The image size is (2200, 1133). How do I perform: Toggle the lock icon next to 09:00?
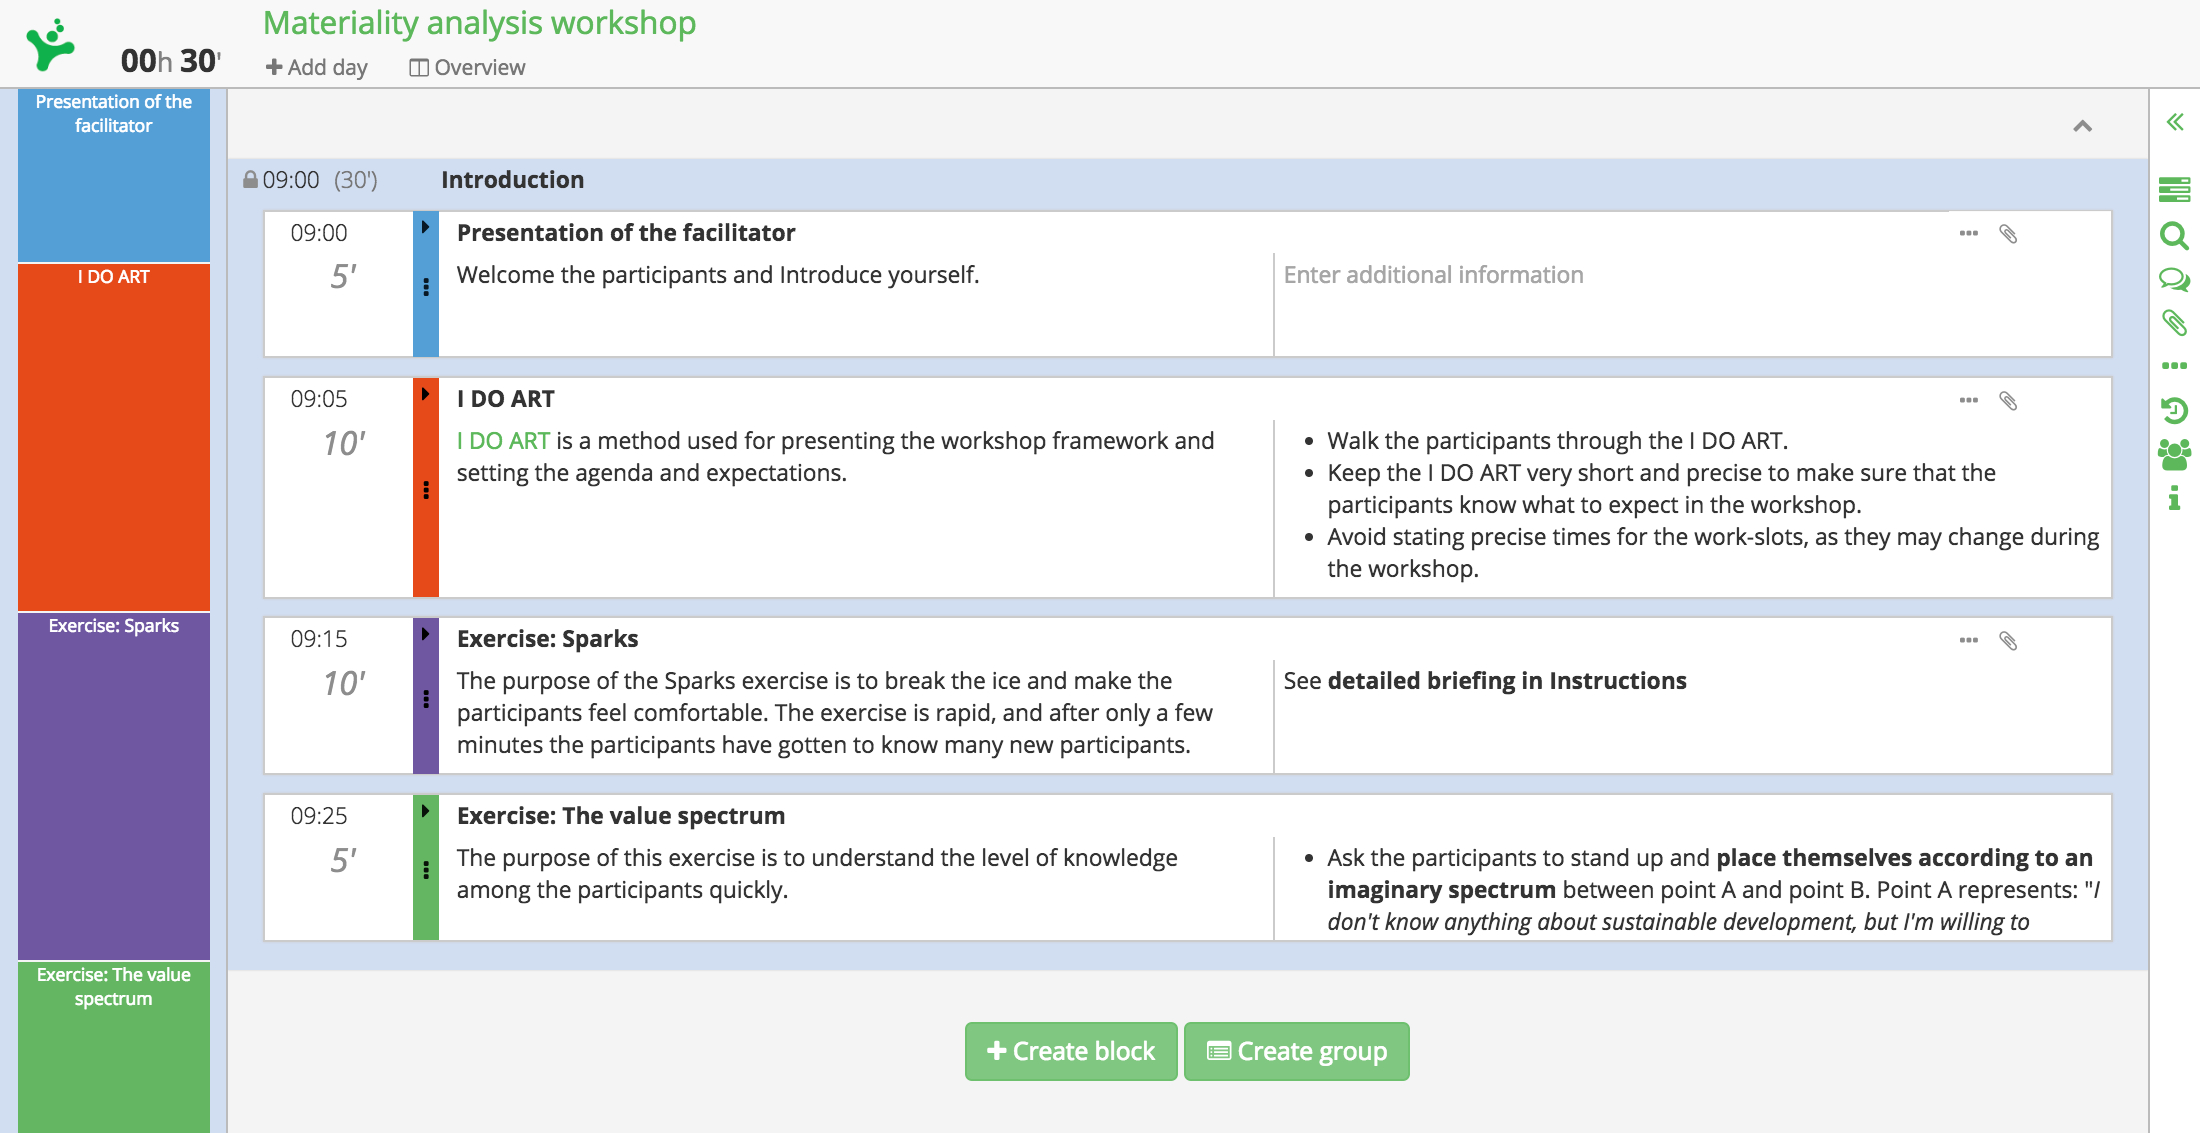point(248,179)
